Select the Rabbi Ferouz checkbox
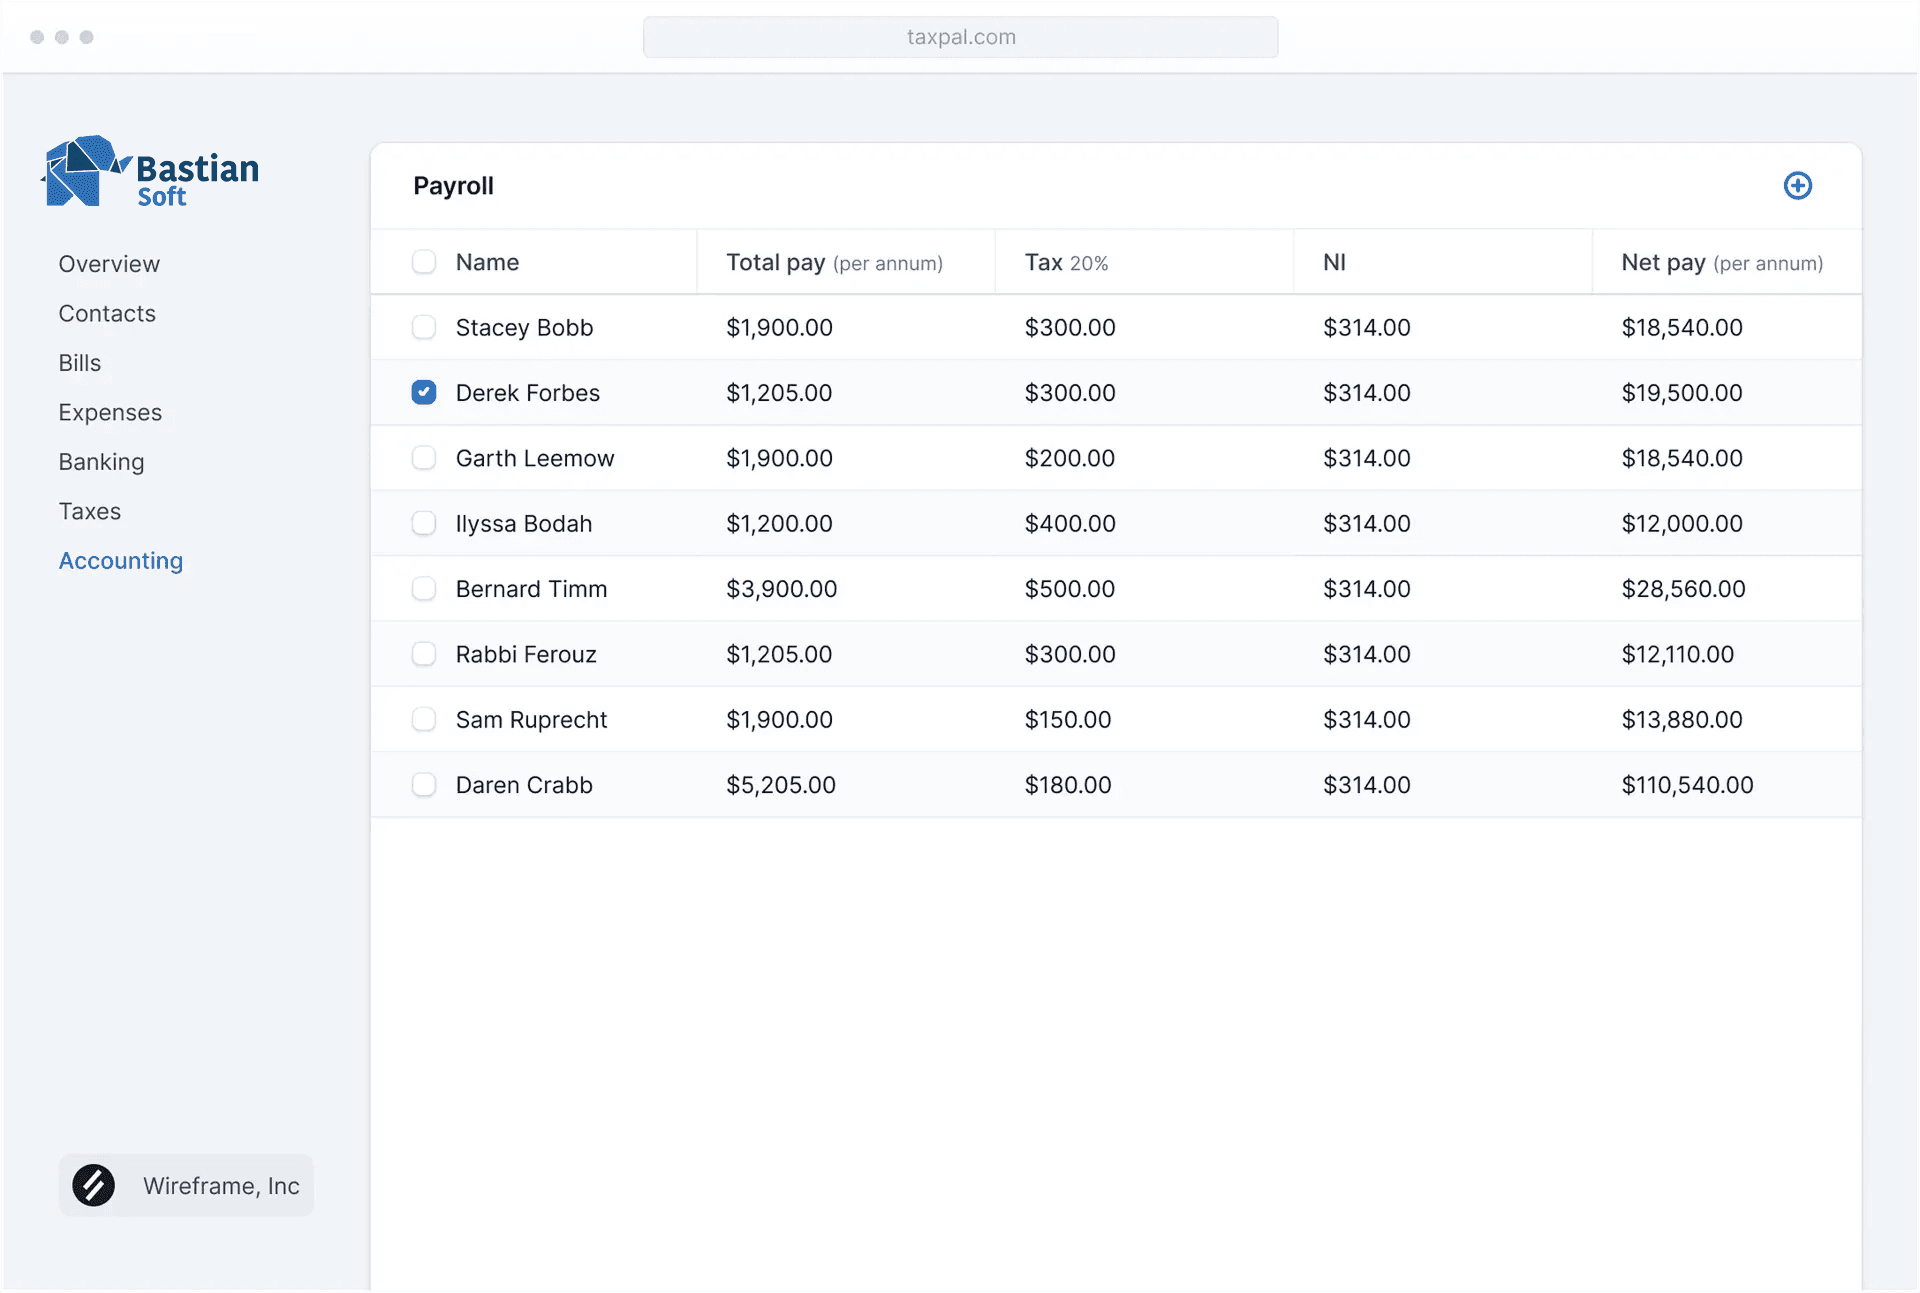The height and width of the screenshot is (1293, 1920). (x=424, y=654)
